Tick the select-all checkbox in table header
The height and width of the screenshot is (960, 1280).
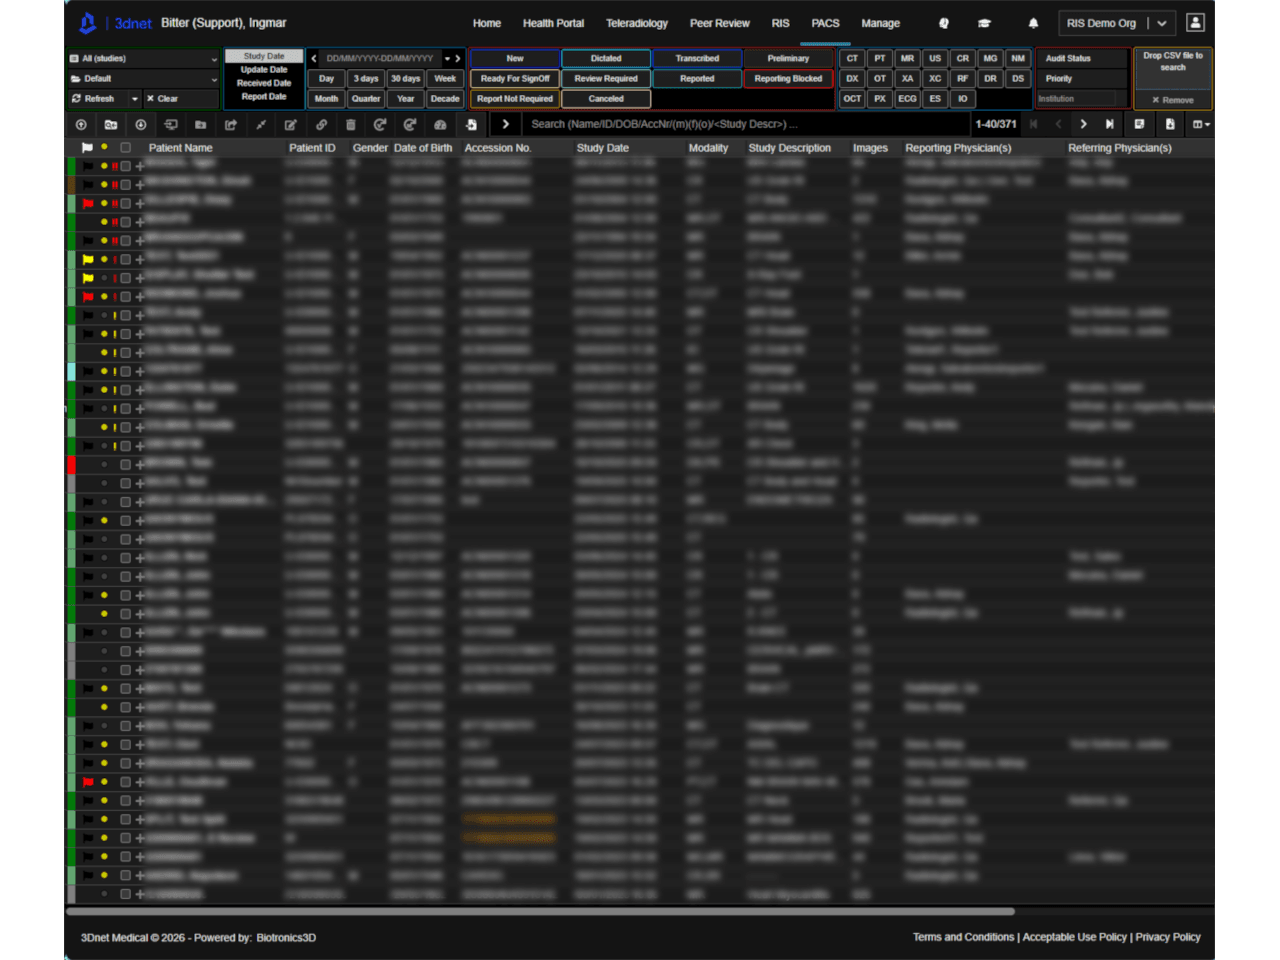coord(125,148)
